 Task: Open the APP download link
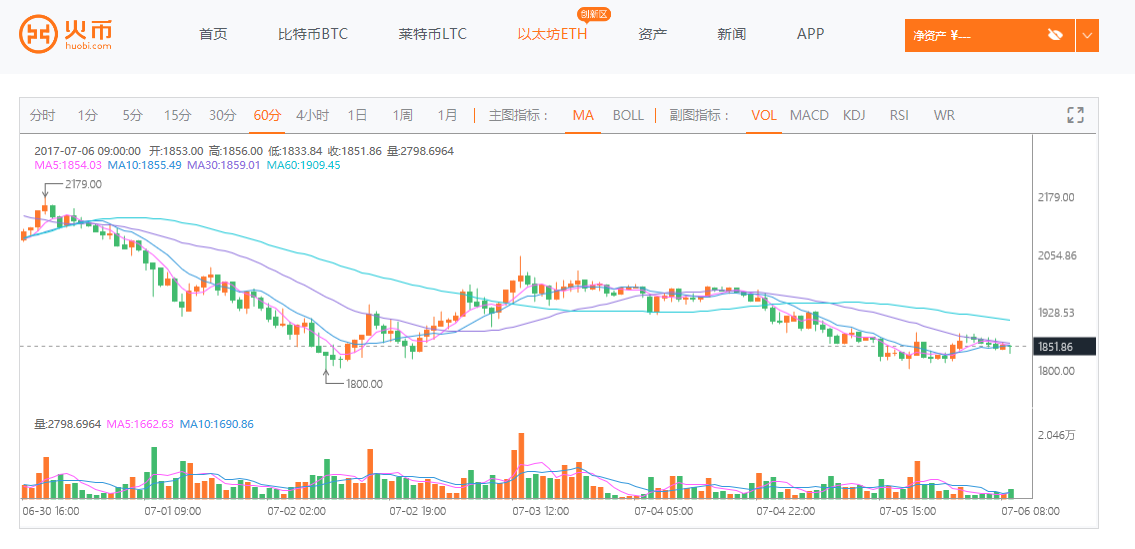tap(810, 34)
